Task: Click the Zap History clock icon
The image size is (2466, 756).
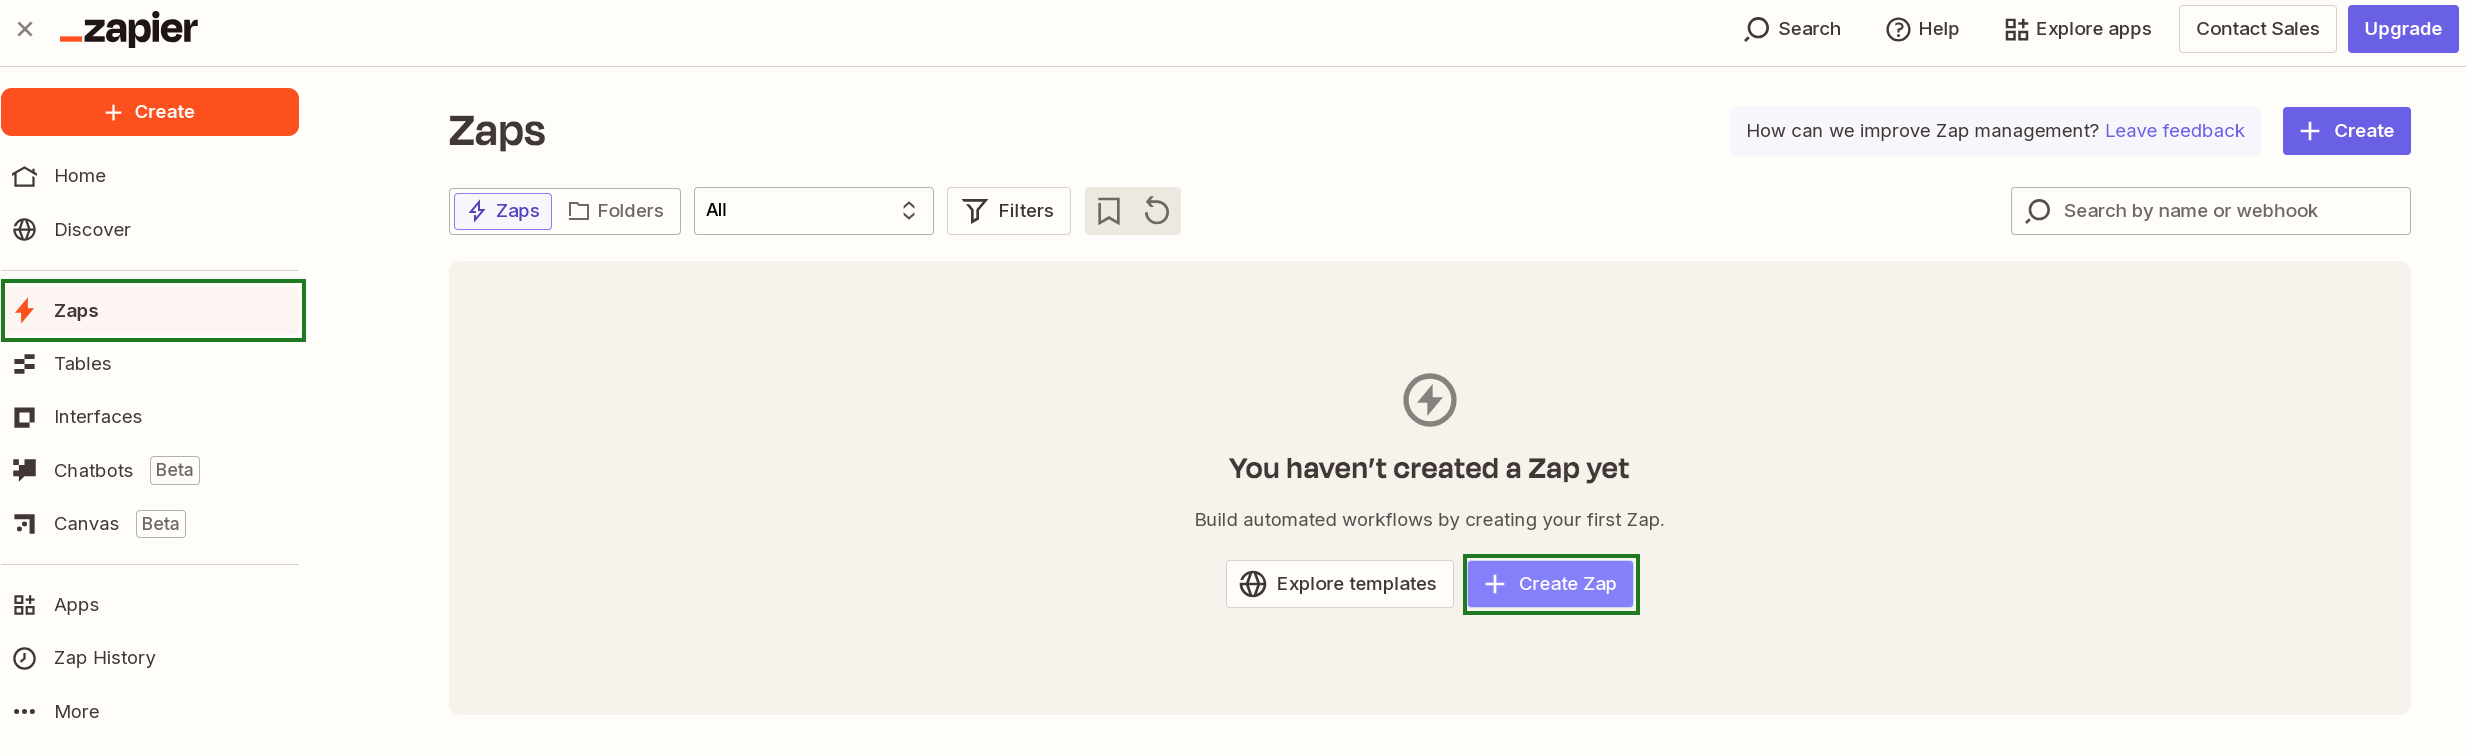Action: click(25, 658)
